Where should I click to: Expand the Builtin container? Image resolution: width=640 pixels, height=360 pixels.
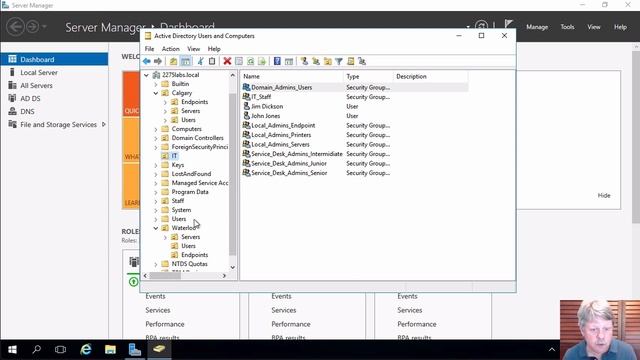click(x=156, y=84)
